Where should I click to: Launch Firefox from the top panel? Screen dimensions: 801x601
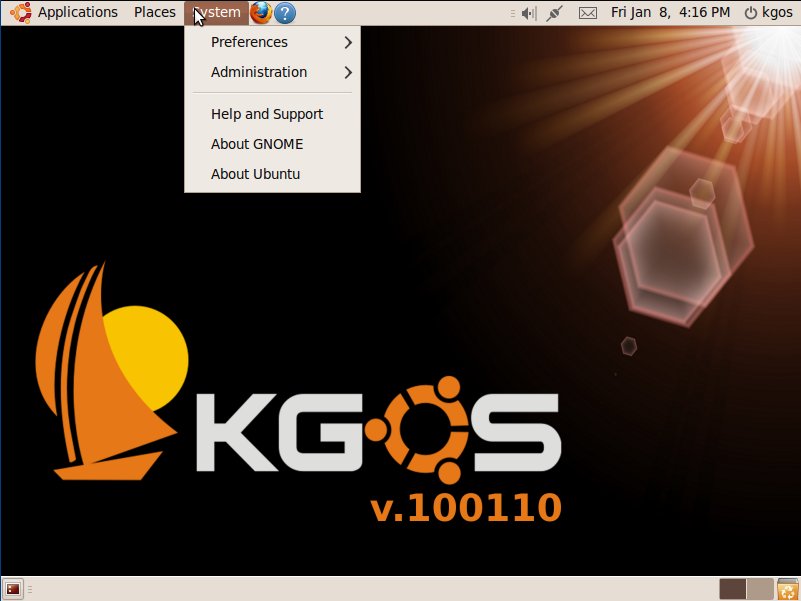pos(261,13)
